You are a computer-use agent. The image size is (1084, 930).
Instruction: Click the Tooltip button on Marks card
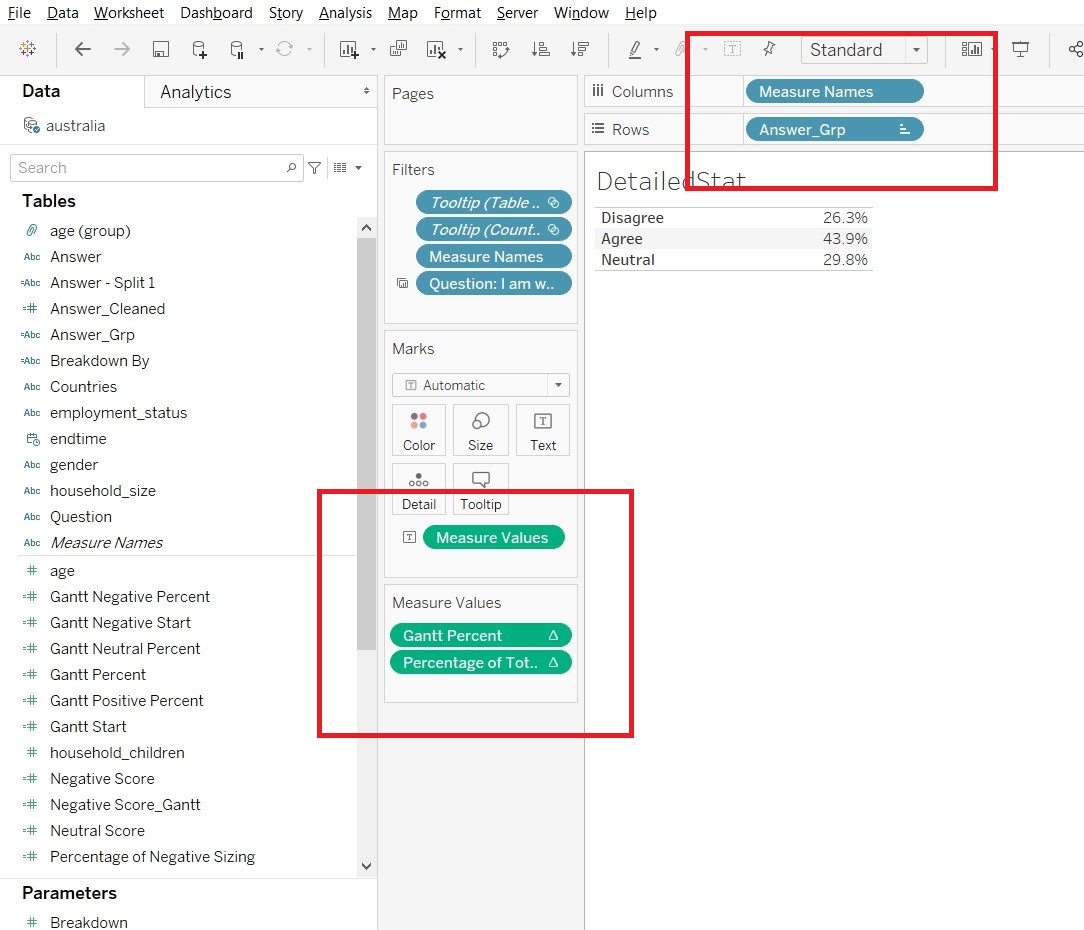[480, 489]
